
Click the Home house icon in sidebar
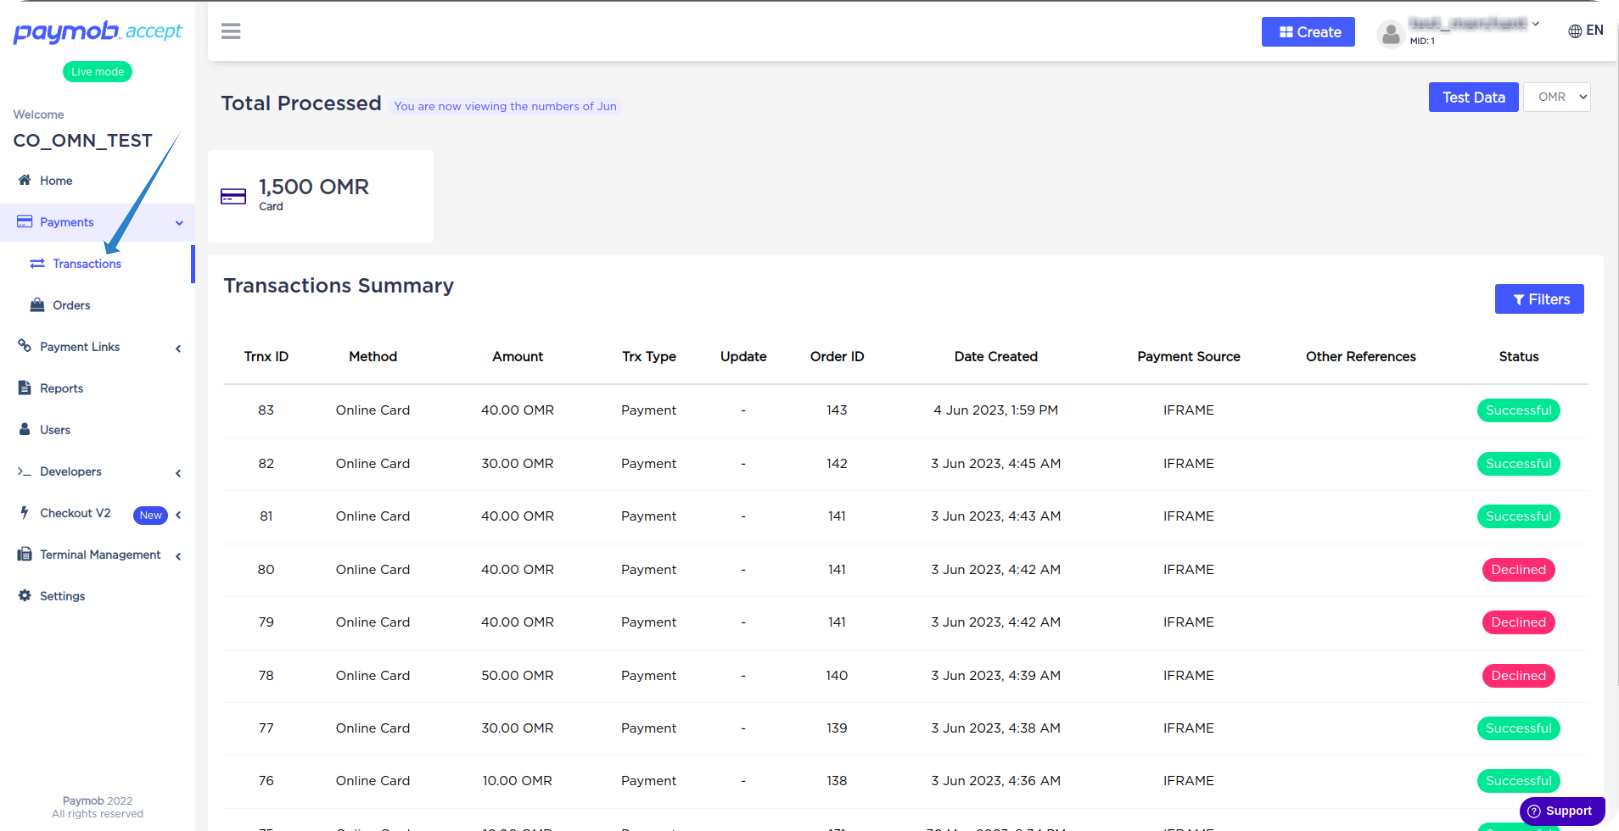tap(25, 180)
